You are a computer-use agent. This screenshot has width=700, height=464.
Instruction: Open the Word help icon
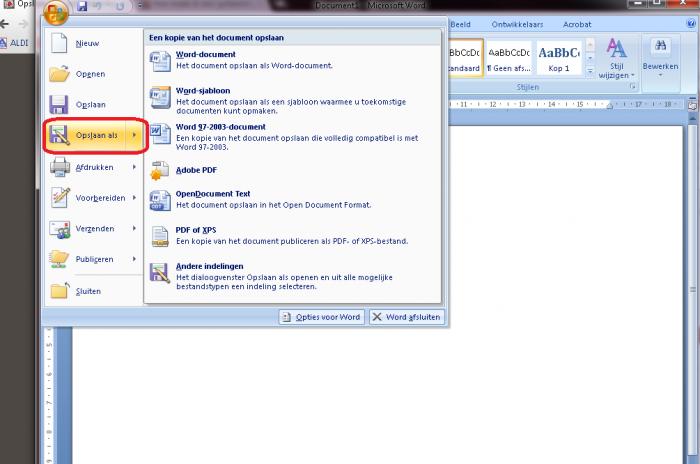click(x=691, y=23)
